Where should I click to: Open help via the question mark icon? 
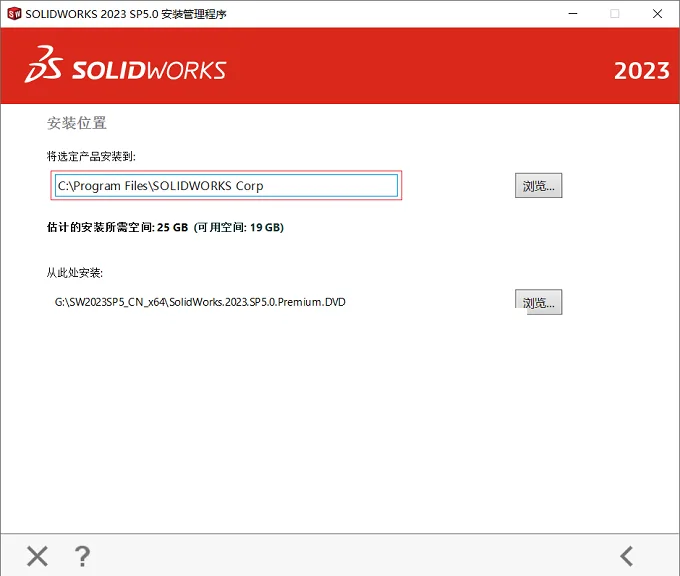click(x=82, y=556)
